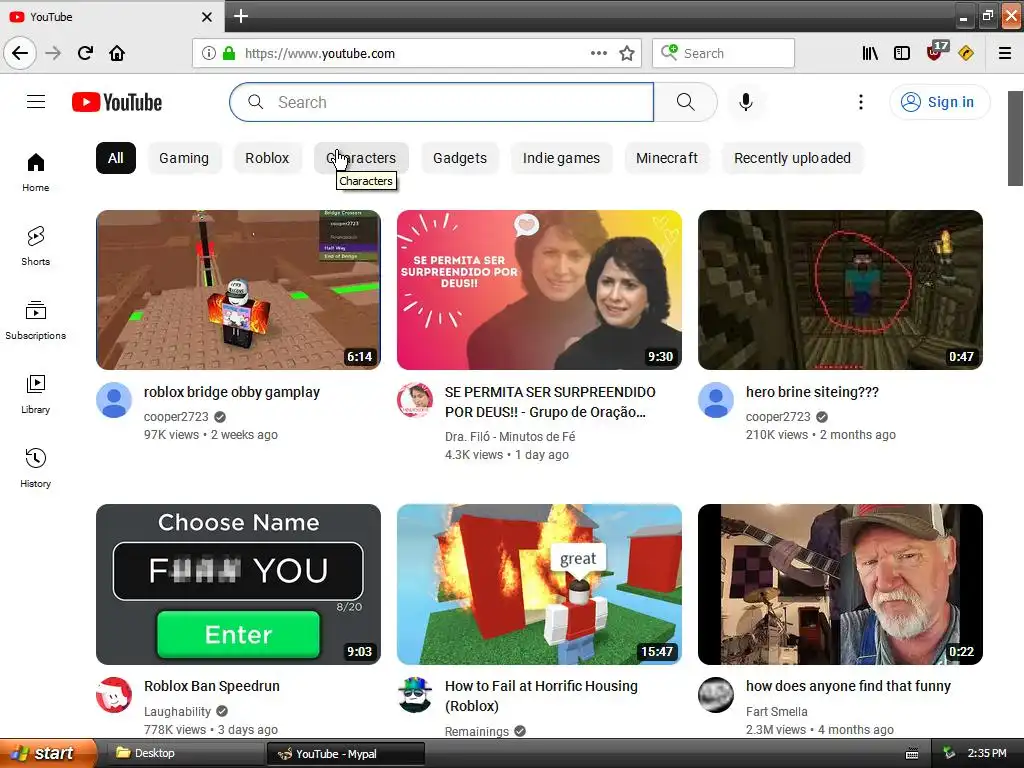The height and width of the screenshot is (768, 1024).
Task: Open the uBlock extension icon showing 17
Action: 936,52
